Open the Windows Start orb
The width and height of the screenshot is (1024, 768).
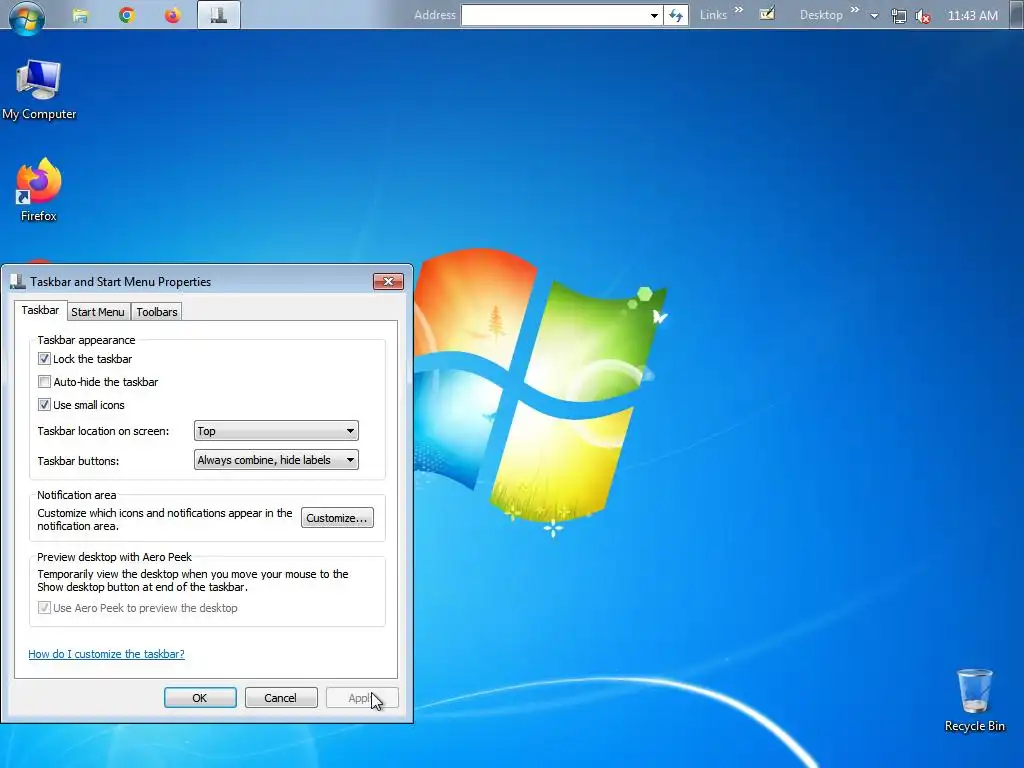[27, 16]
